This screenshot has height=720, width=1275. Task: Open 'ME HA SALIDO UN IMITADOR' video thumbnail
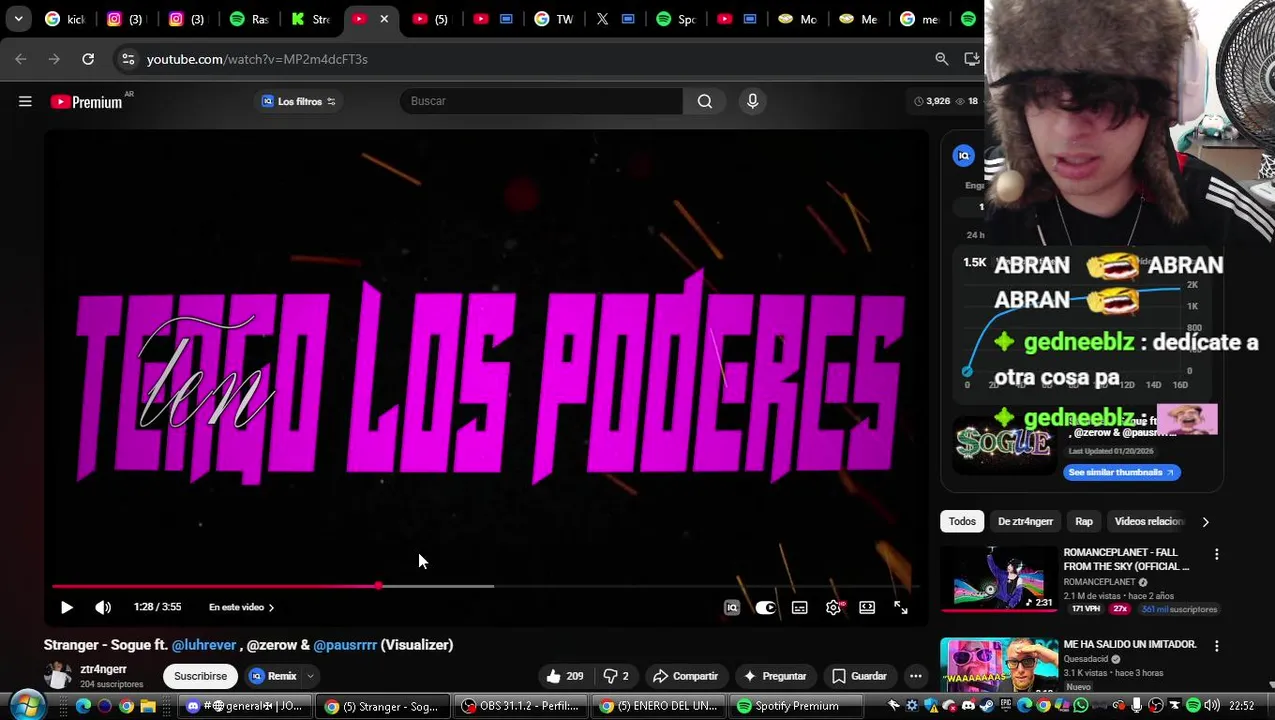(999, 665)
